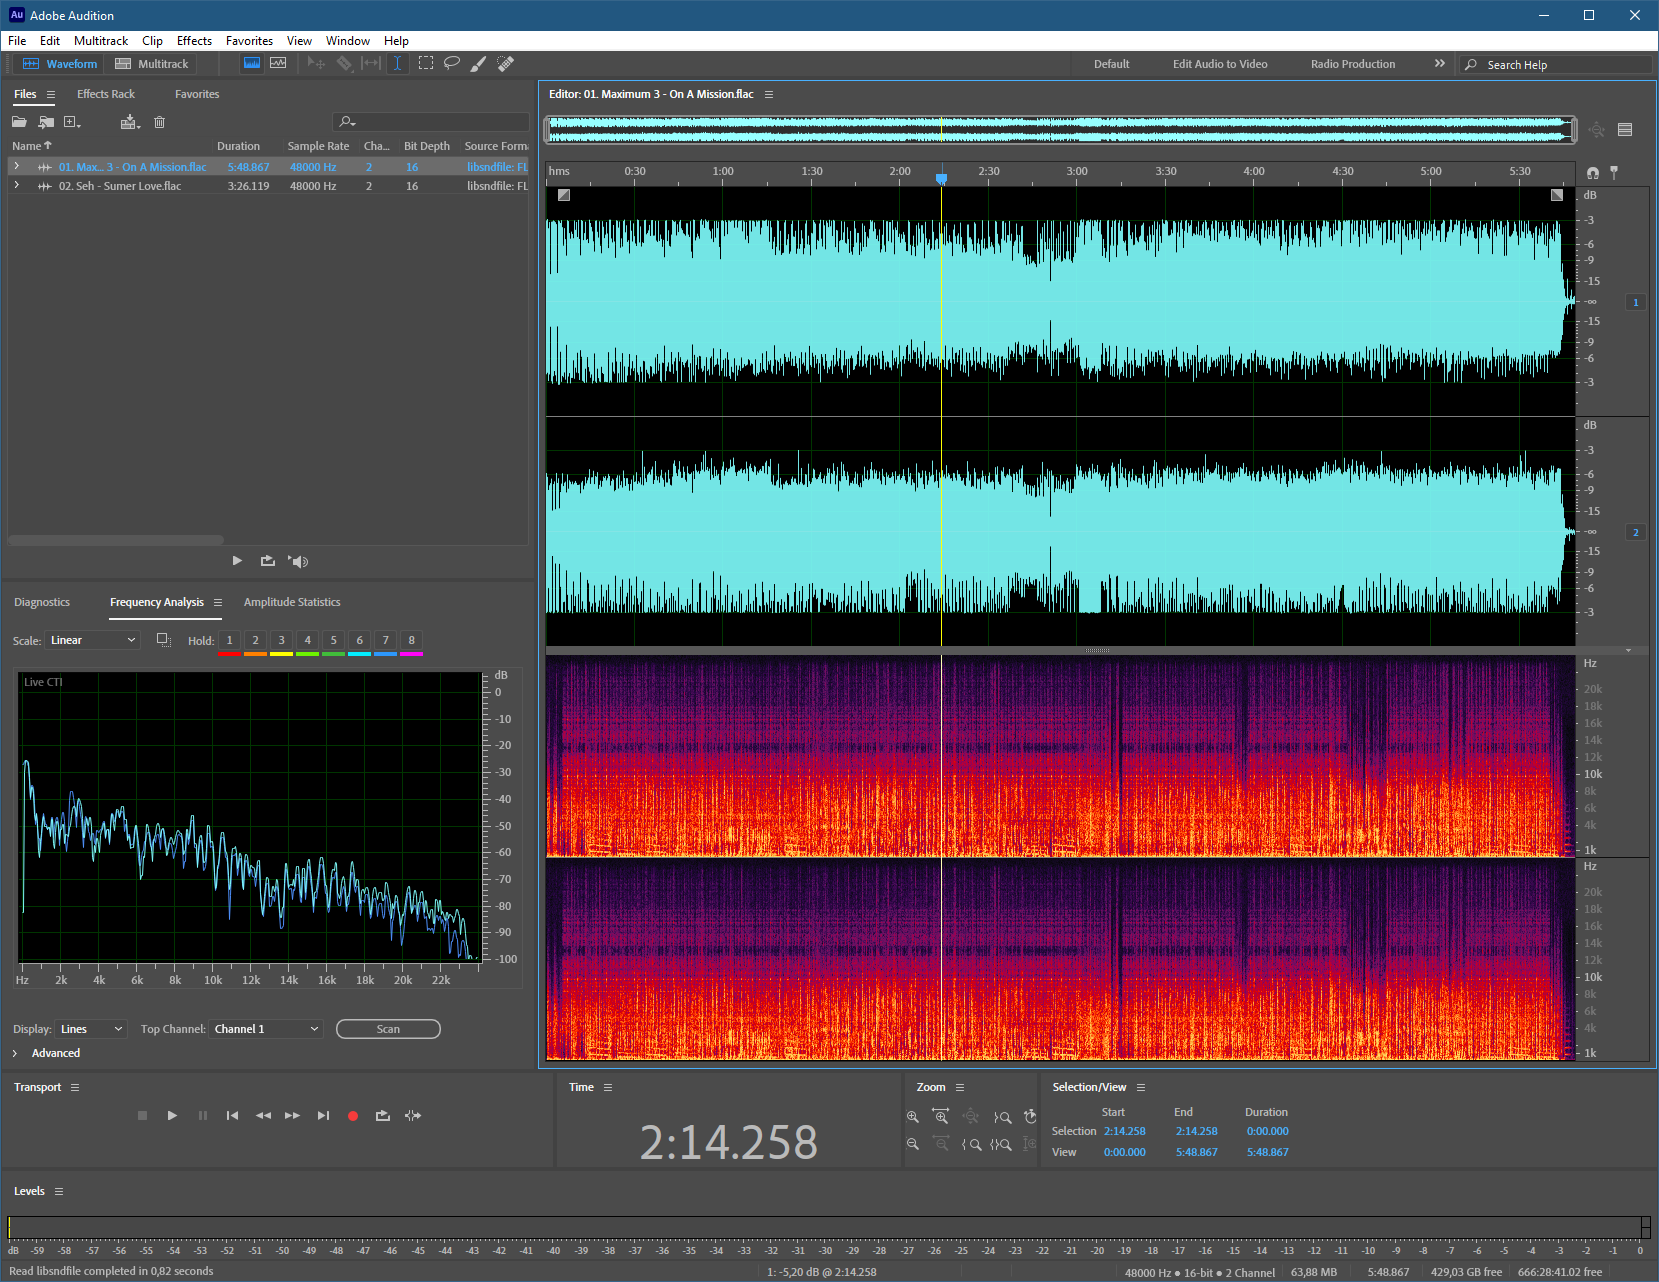The height and width of the screenshot is (1282, 1659).
Task: Select the Marquee Selection tool
Action: (425, 63)
